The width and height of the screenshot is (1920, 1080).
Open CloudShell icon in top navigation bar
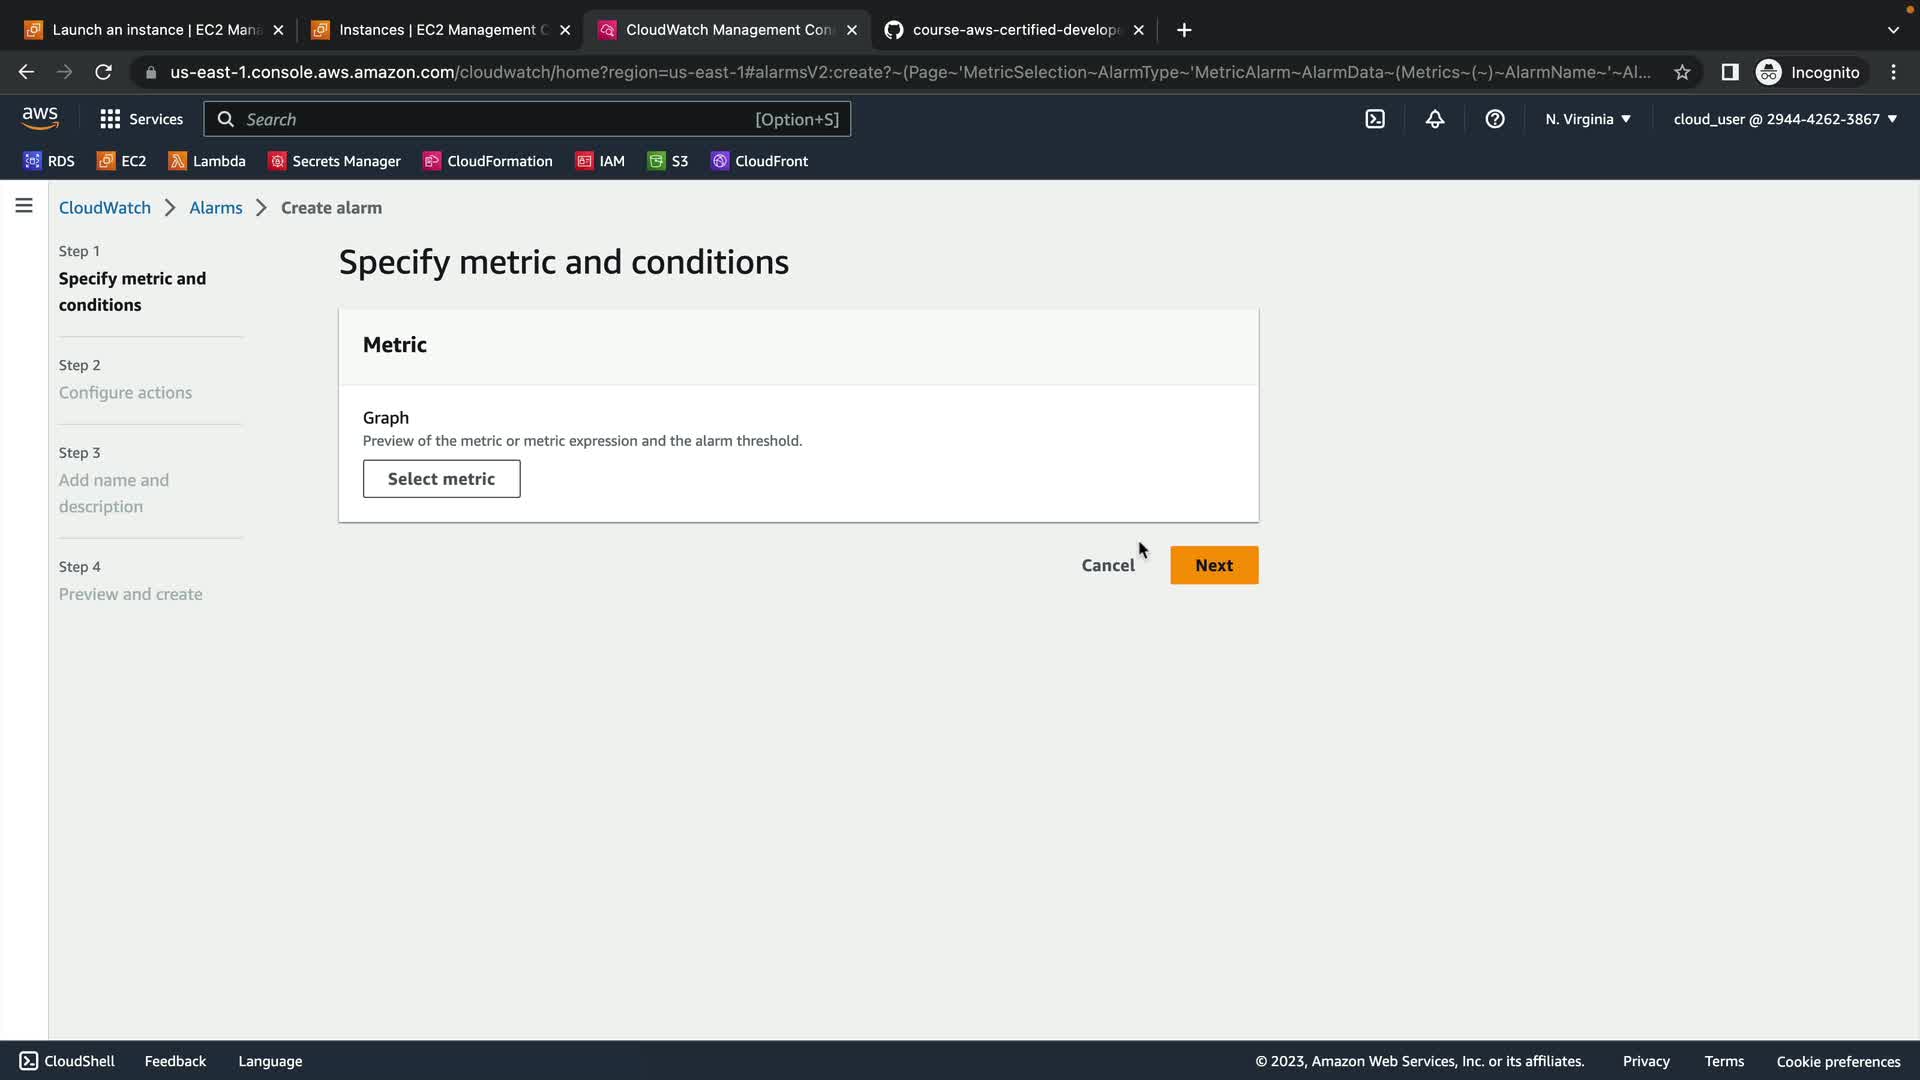(1375, 119)
